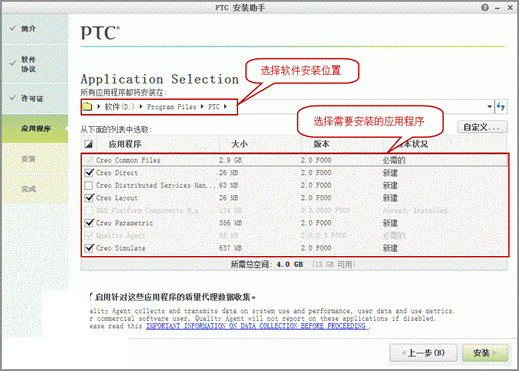Go to 许可证 step in sidebar
Viewport: 519px width, 371px height.
click(x=35, y=98)
